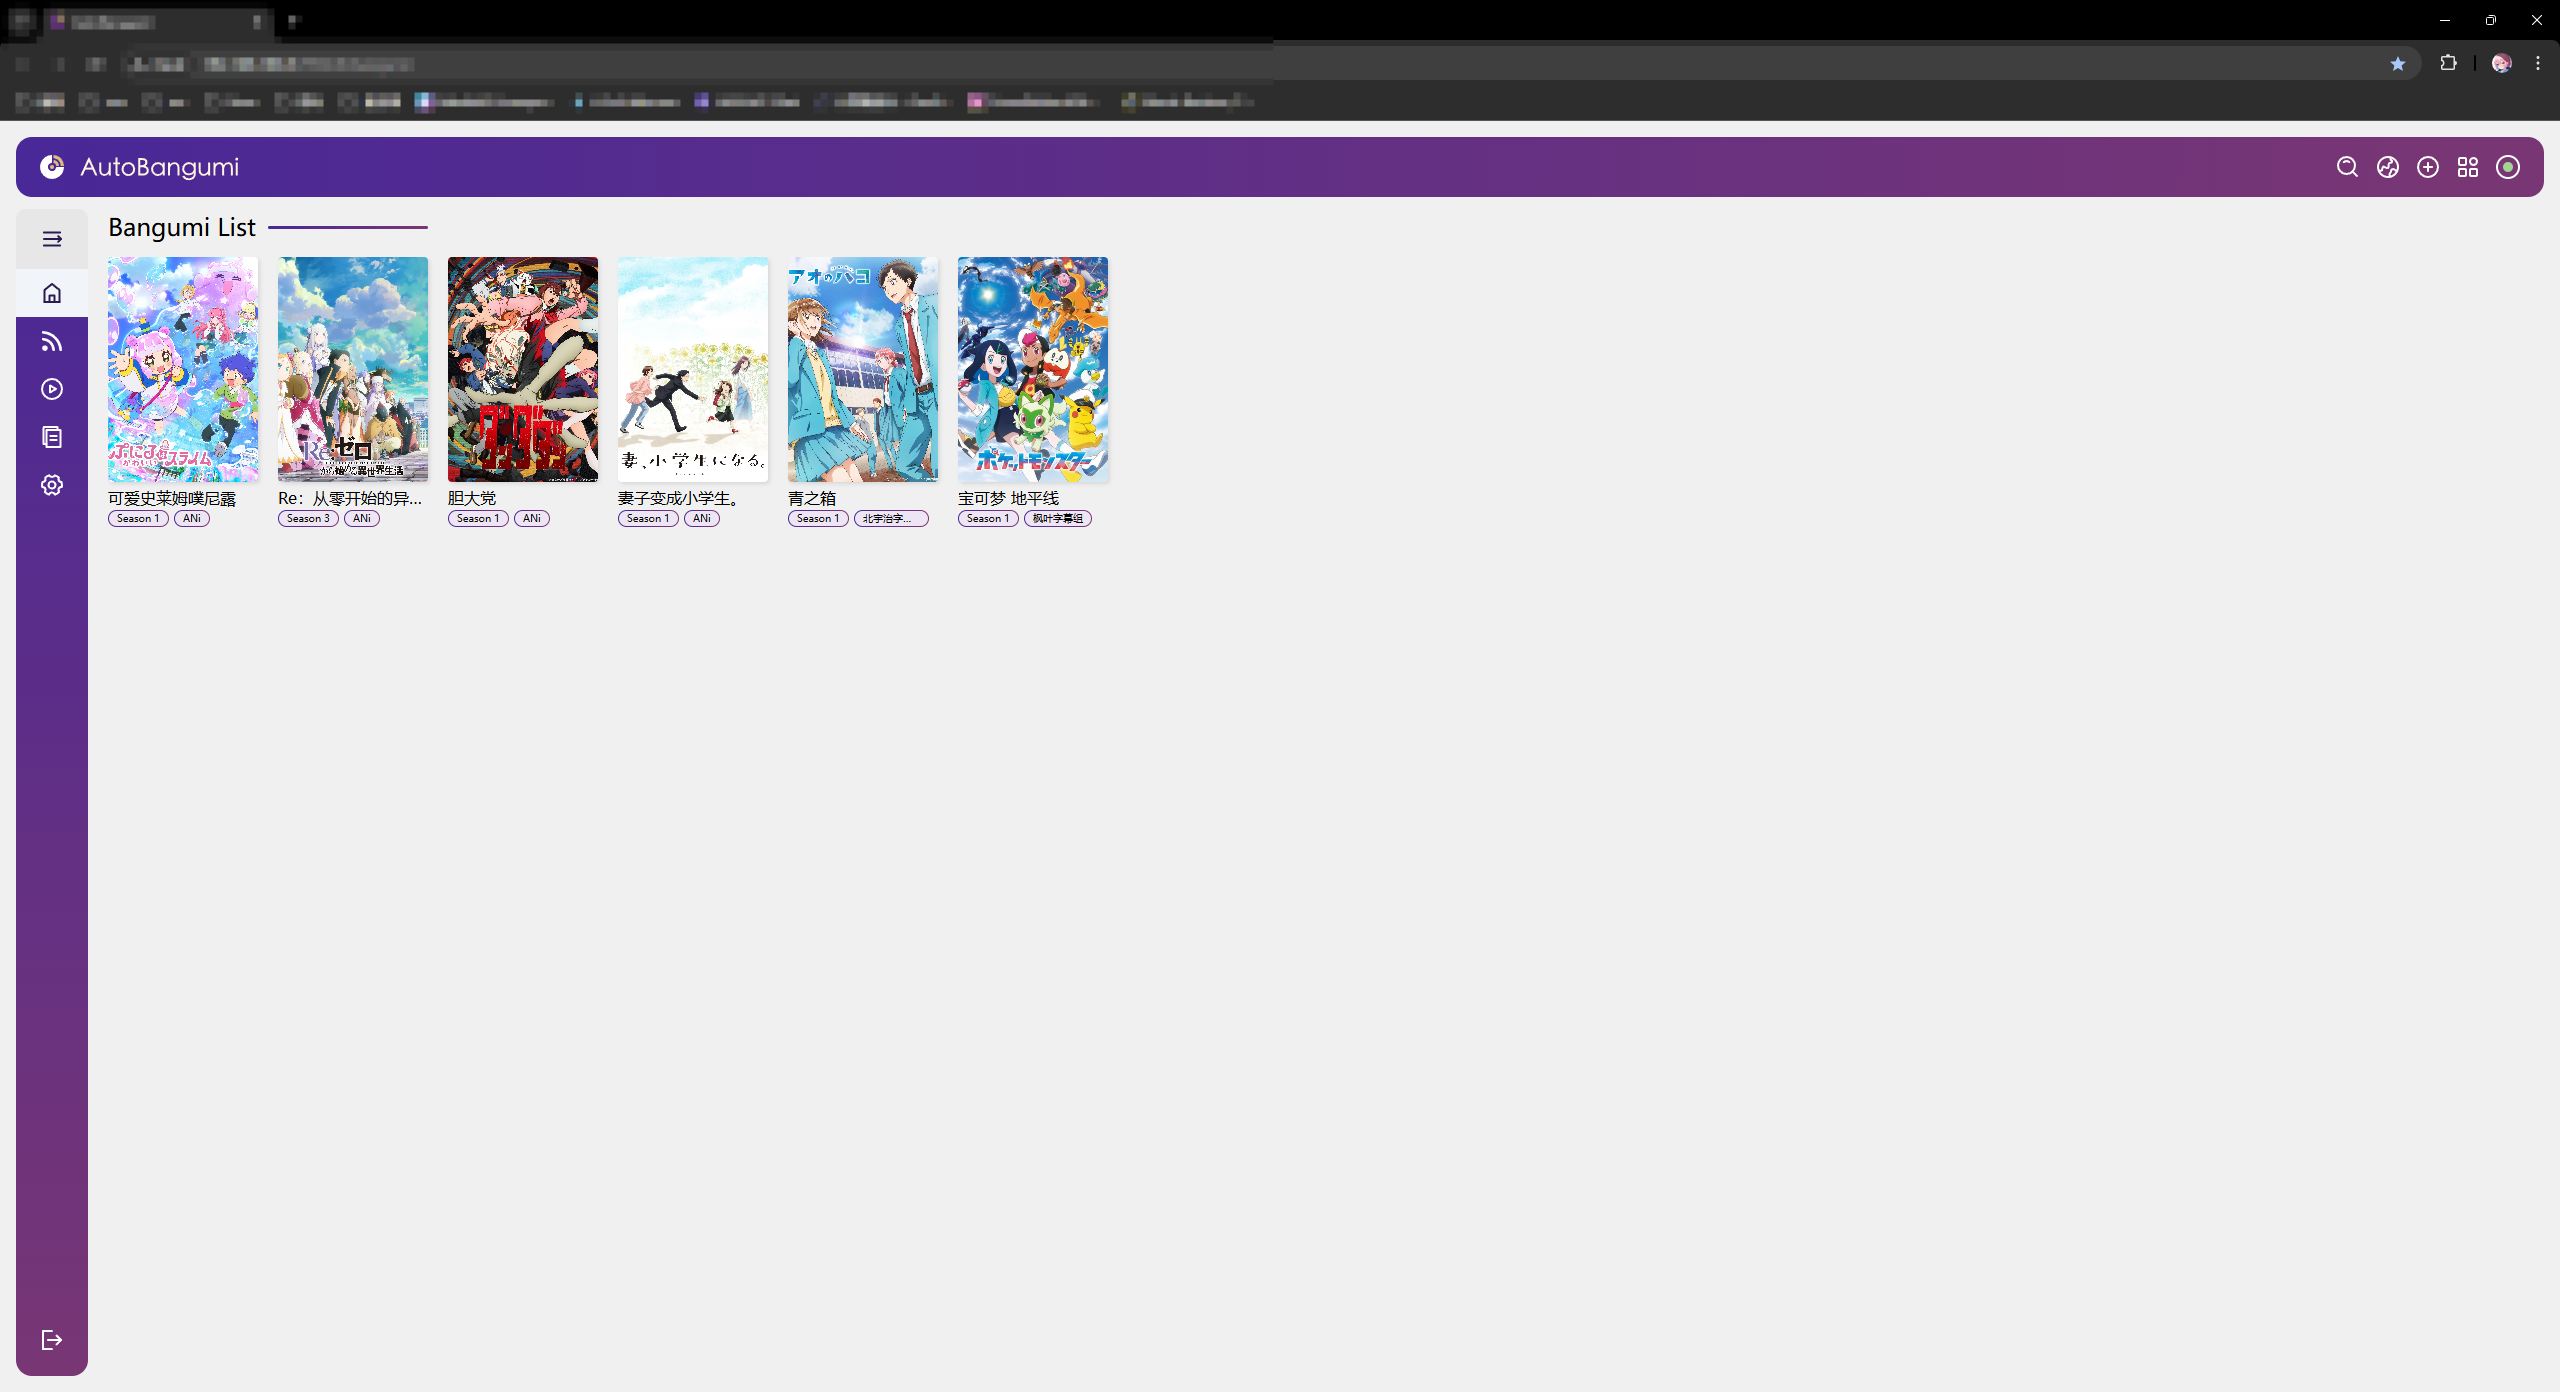The width and height of the screenshot is (2560, 1392).
Task: Click ANi tag under 胆大党
Action: point(532,518)
